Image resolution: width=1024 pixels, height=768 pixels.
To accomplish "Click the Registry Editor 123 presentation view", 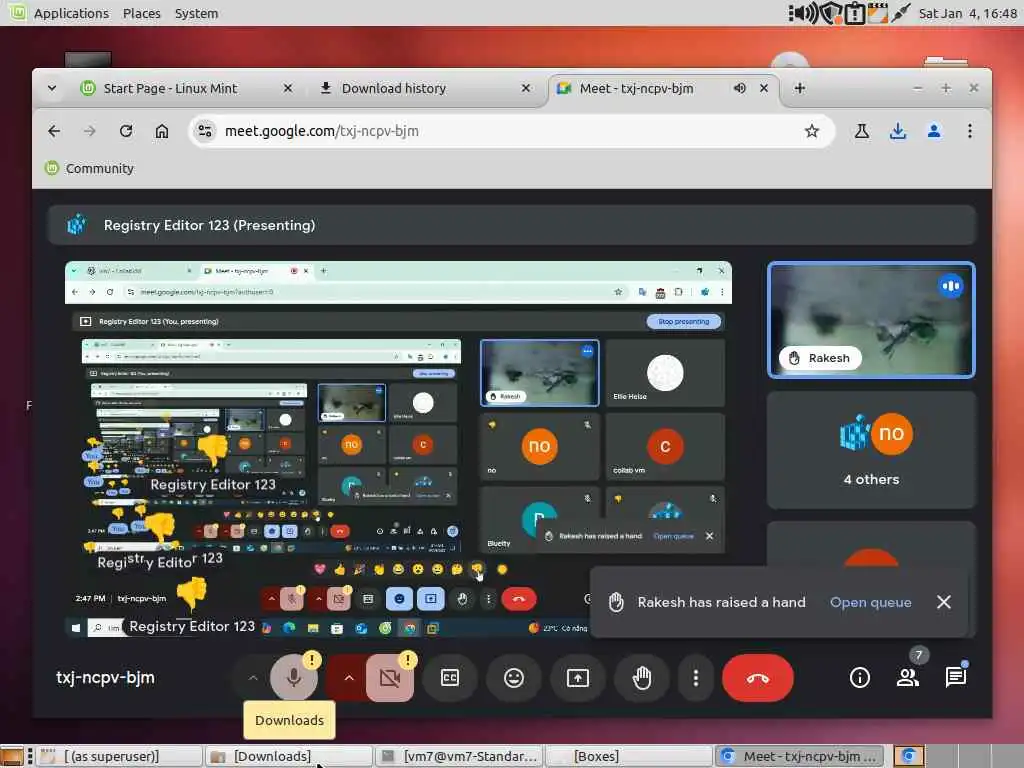I will coord(398,450).
